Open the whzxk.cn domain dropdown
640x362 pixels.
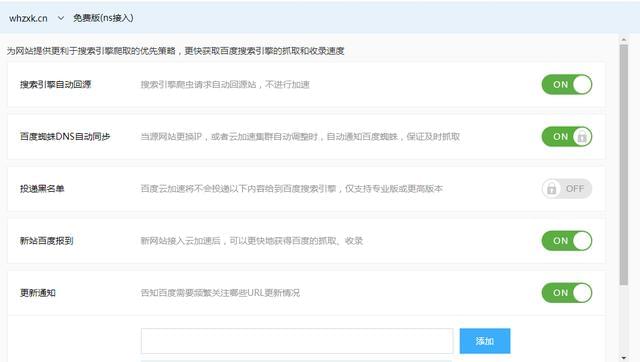(36, 18)
